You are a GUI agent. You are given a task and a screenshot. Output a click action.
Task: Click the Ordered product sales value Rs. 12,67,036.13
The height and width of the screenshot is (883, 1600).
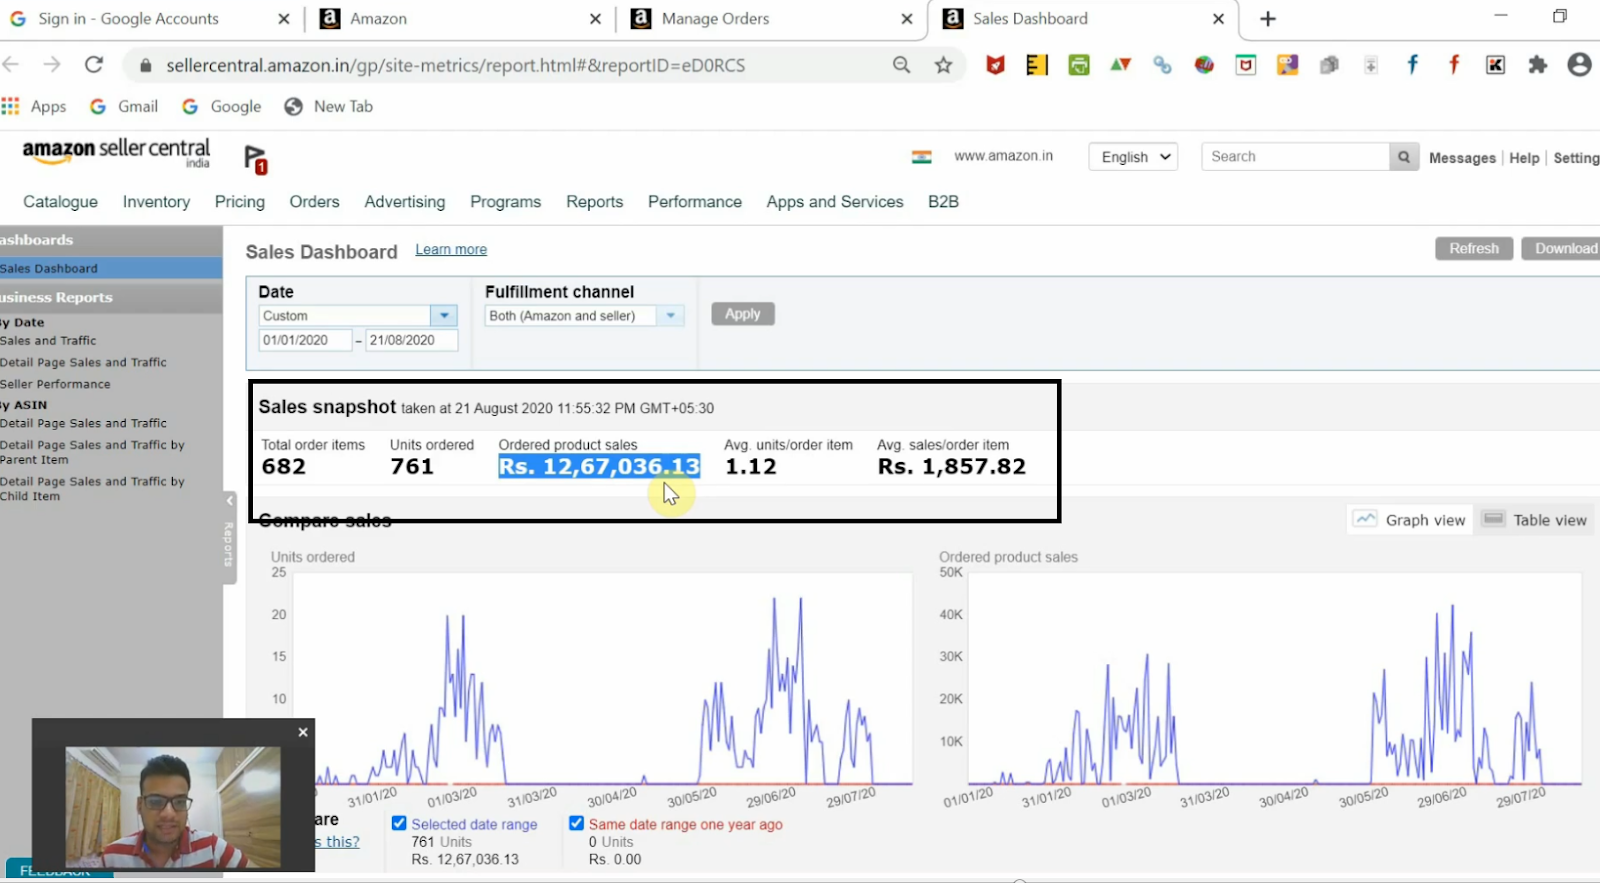pos(599,466)
